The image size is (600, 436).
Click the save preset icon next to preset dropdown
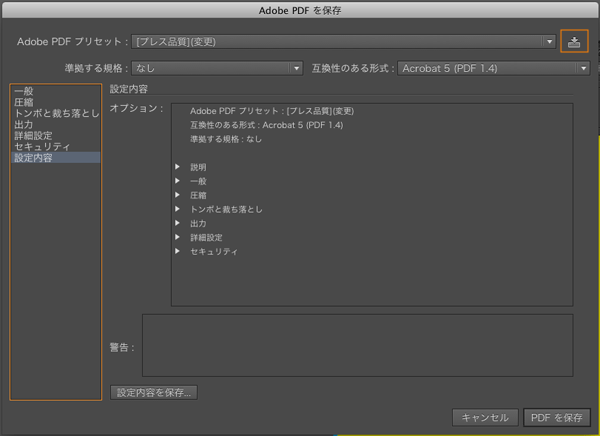[574, 41]
